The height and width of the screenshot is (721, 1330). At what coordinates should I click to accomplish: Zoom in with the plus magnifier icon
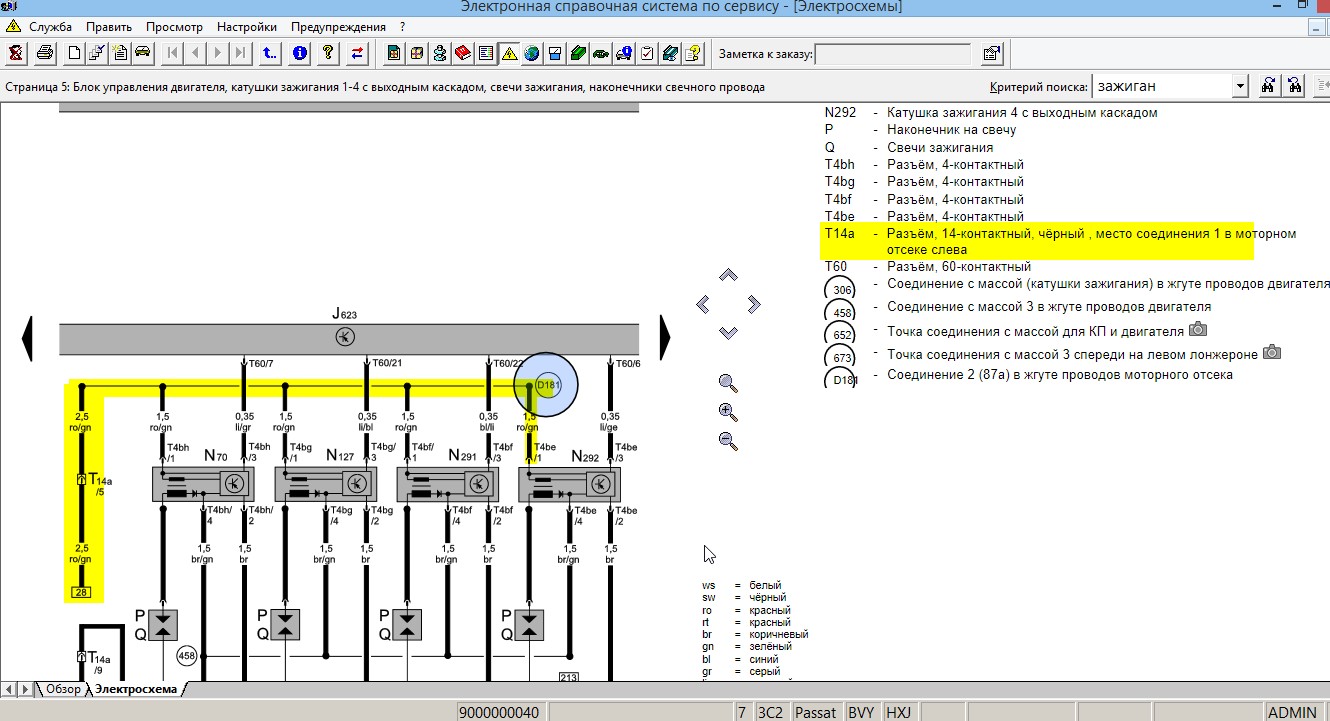click(728, 412)
